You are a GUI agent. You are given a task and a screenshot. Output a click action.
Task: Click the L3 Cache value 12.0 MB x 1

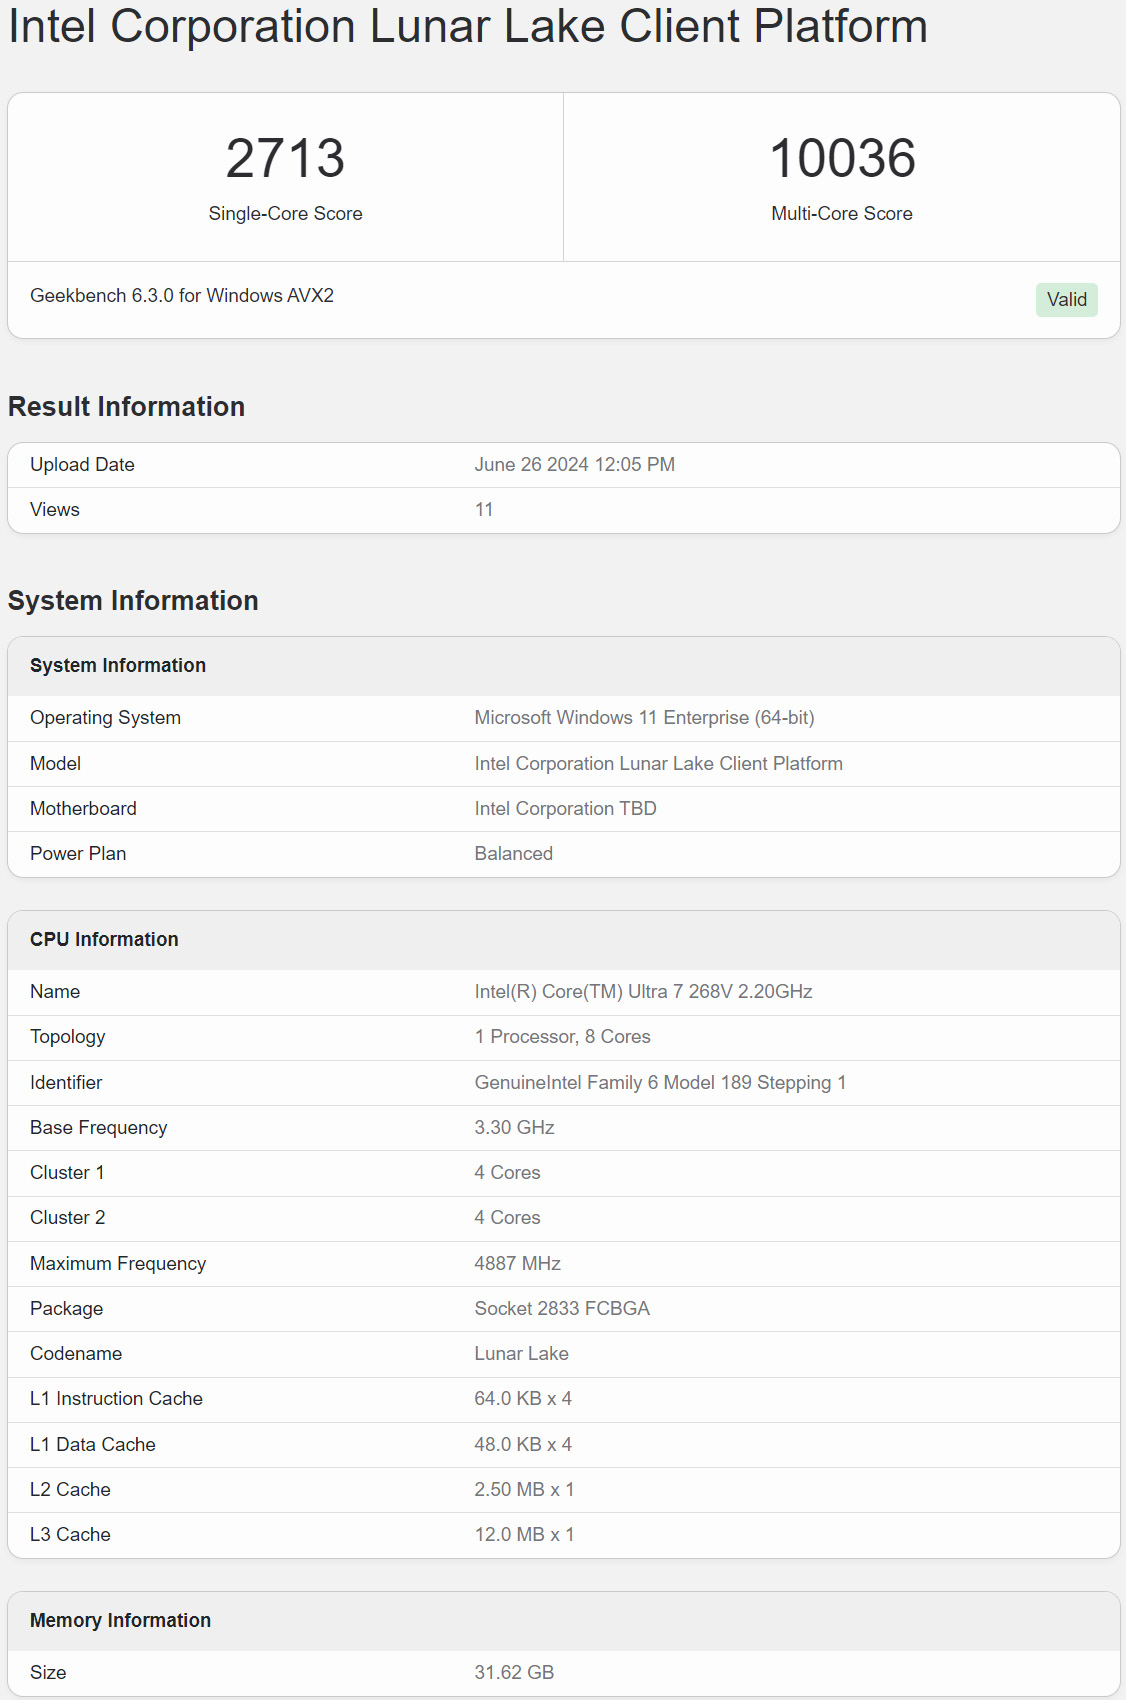pos(524,1534)
